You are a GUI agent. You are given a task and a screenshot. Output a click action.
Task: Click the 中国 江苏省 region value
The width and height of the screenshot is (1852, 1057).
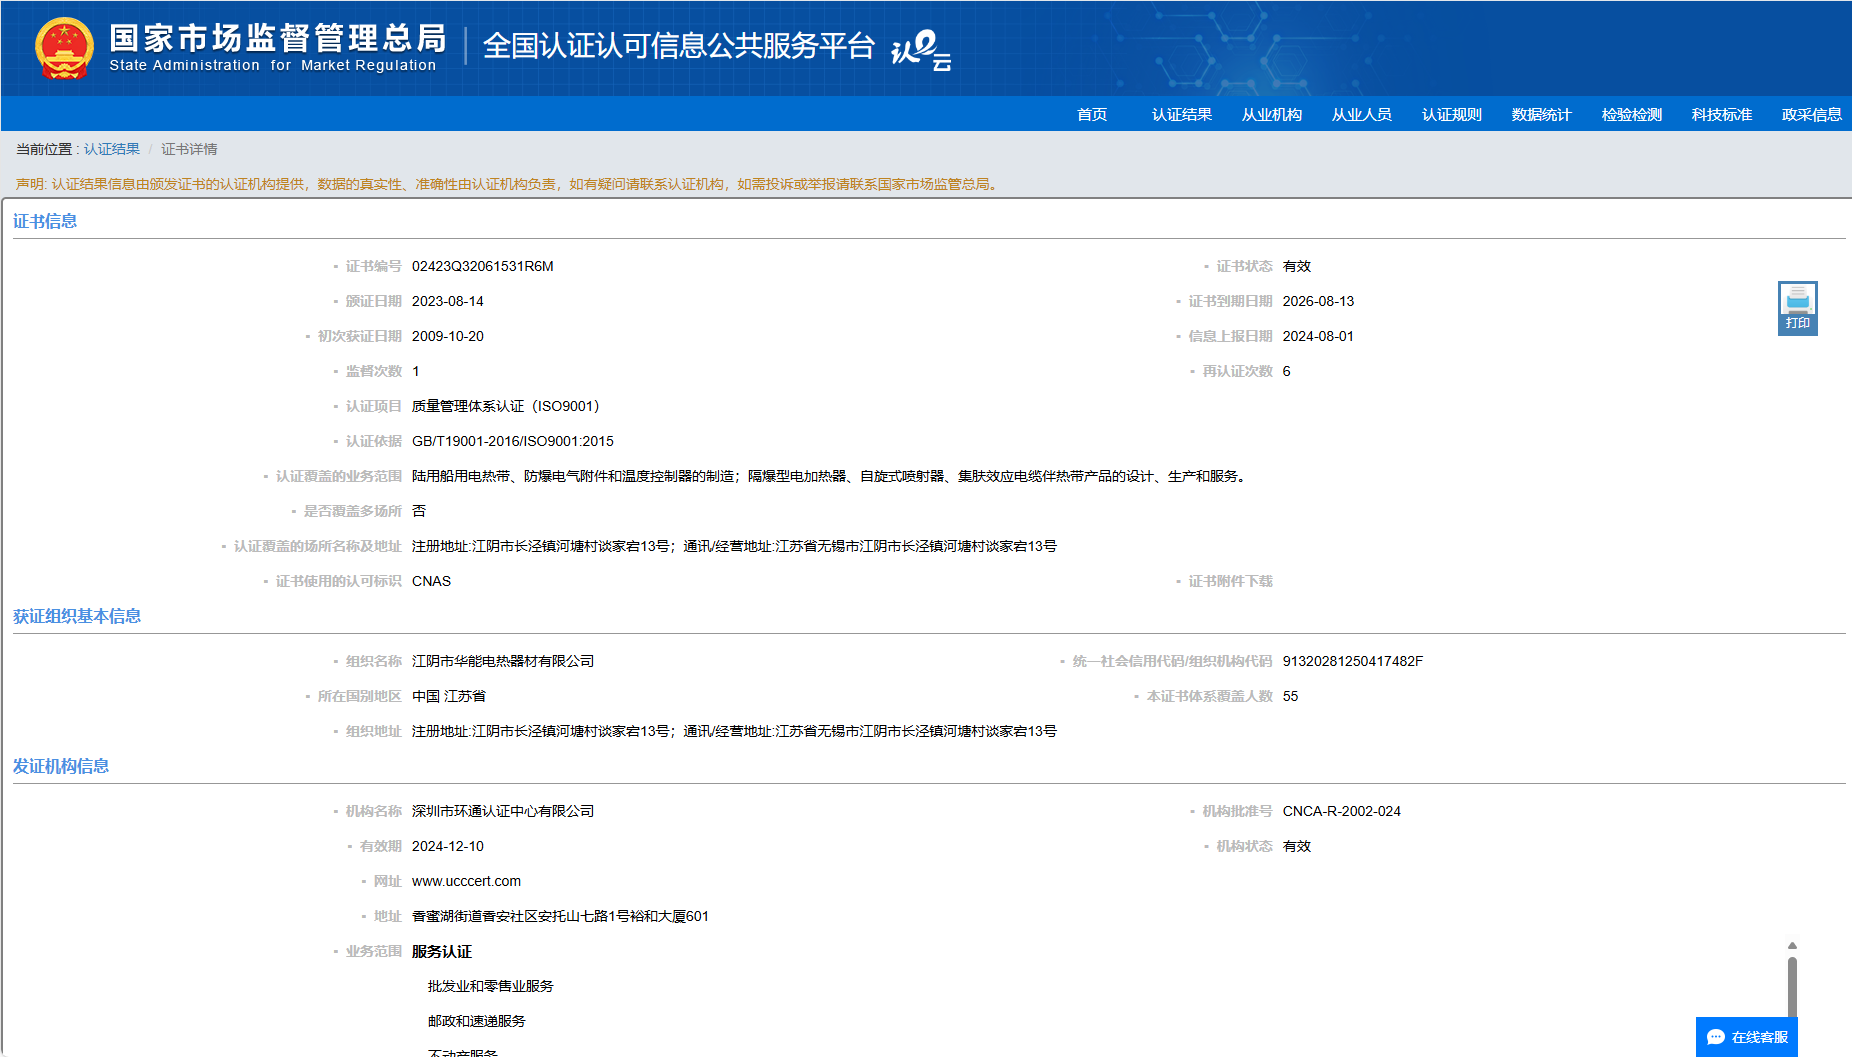pyautogui.click(x=449, y=696)
